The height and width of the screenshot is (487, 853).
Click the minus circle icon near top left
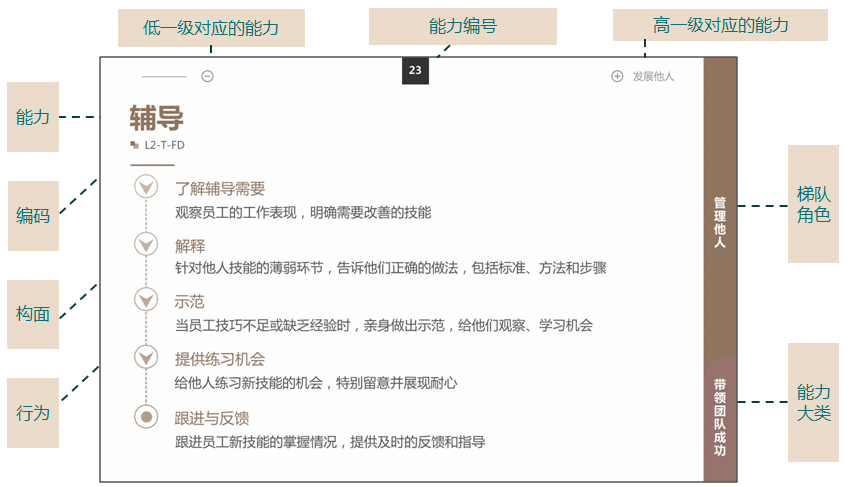[207, 76]
